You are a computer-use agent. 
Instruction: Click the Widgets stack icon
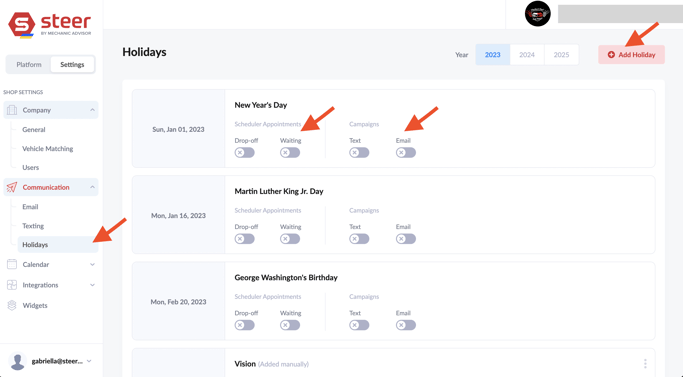coord(12,306)
